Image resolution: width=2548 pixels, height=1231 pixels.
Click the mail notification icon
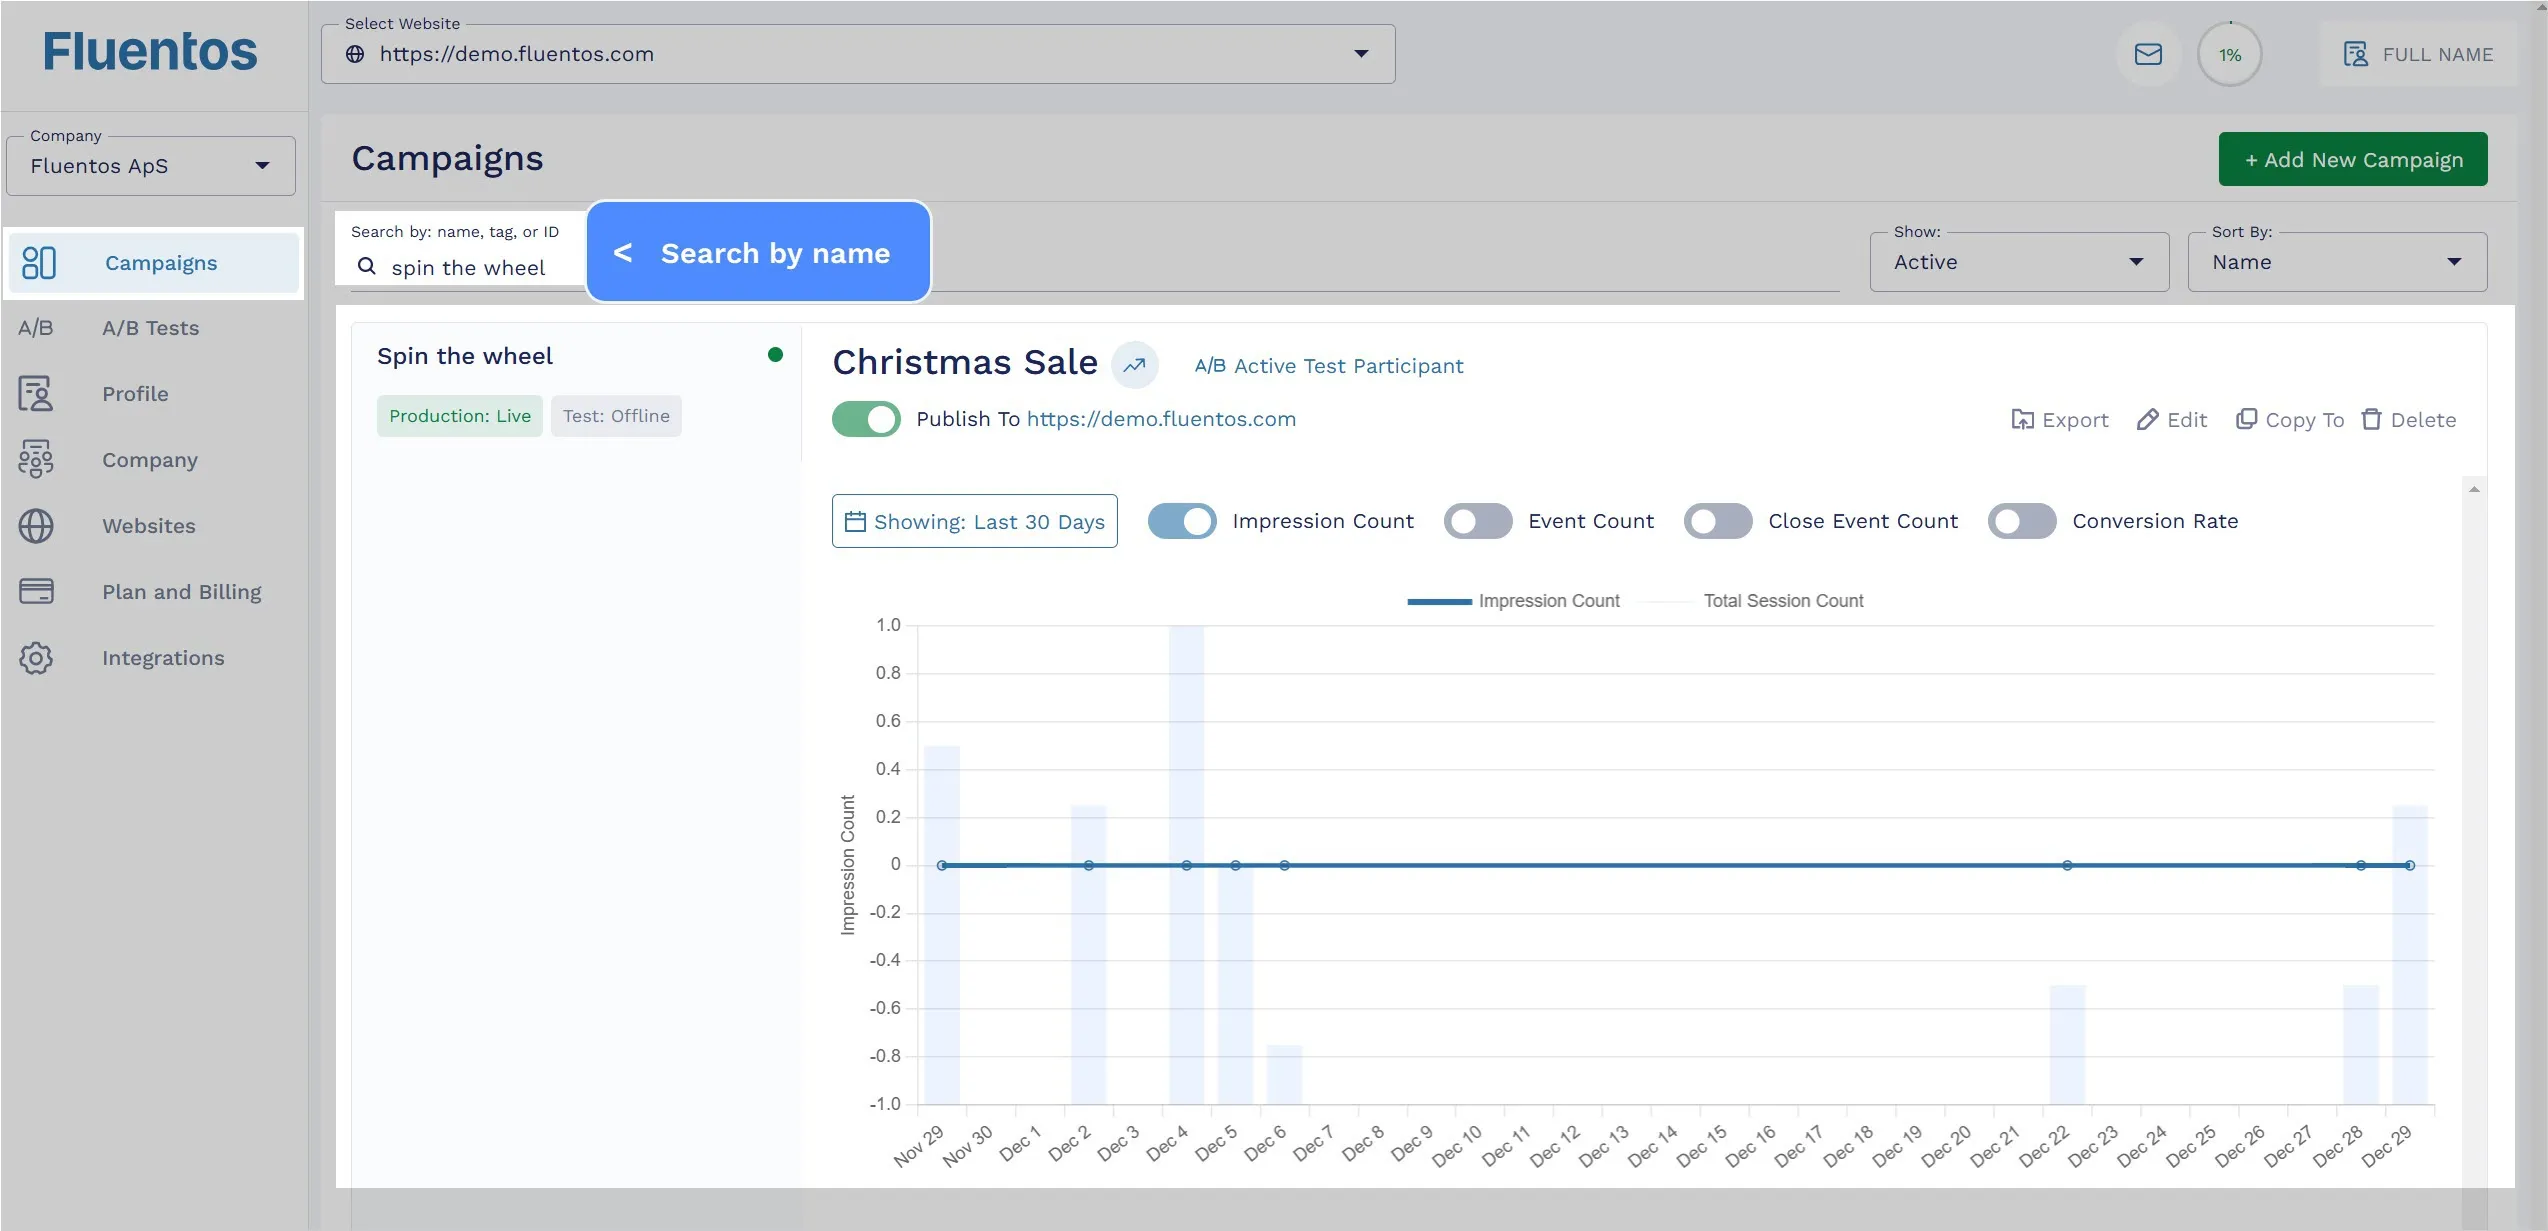(2147, 54)
